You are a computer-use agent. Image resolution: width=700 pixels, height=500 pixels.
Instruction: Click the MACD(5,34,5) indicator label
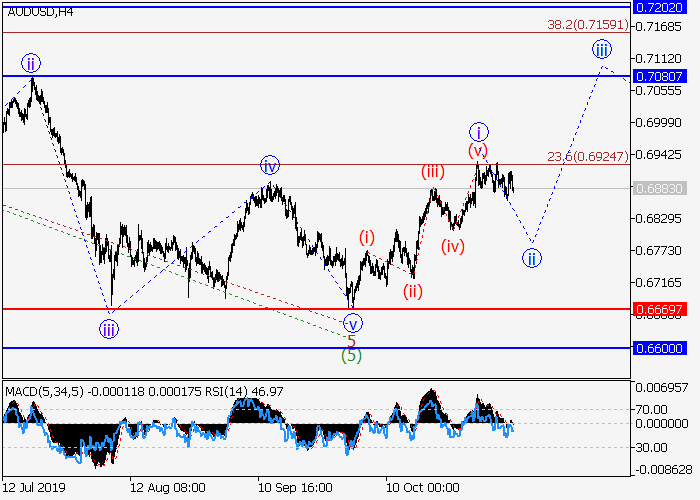44,388
